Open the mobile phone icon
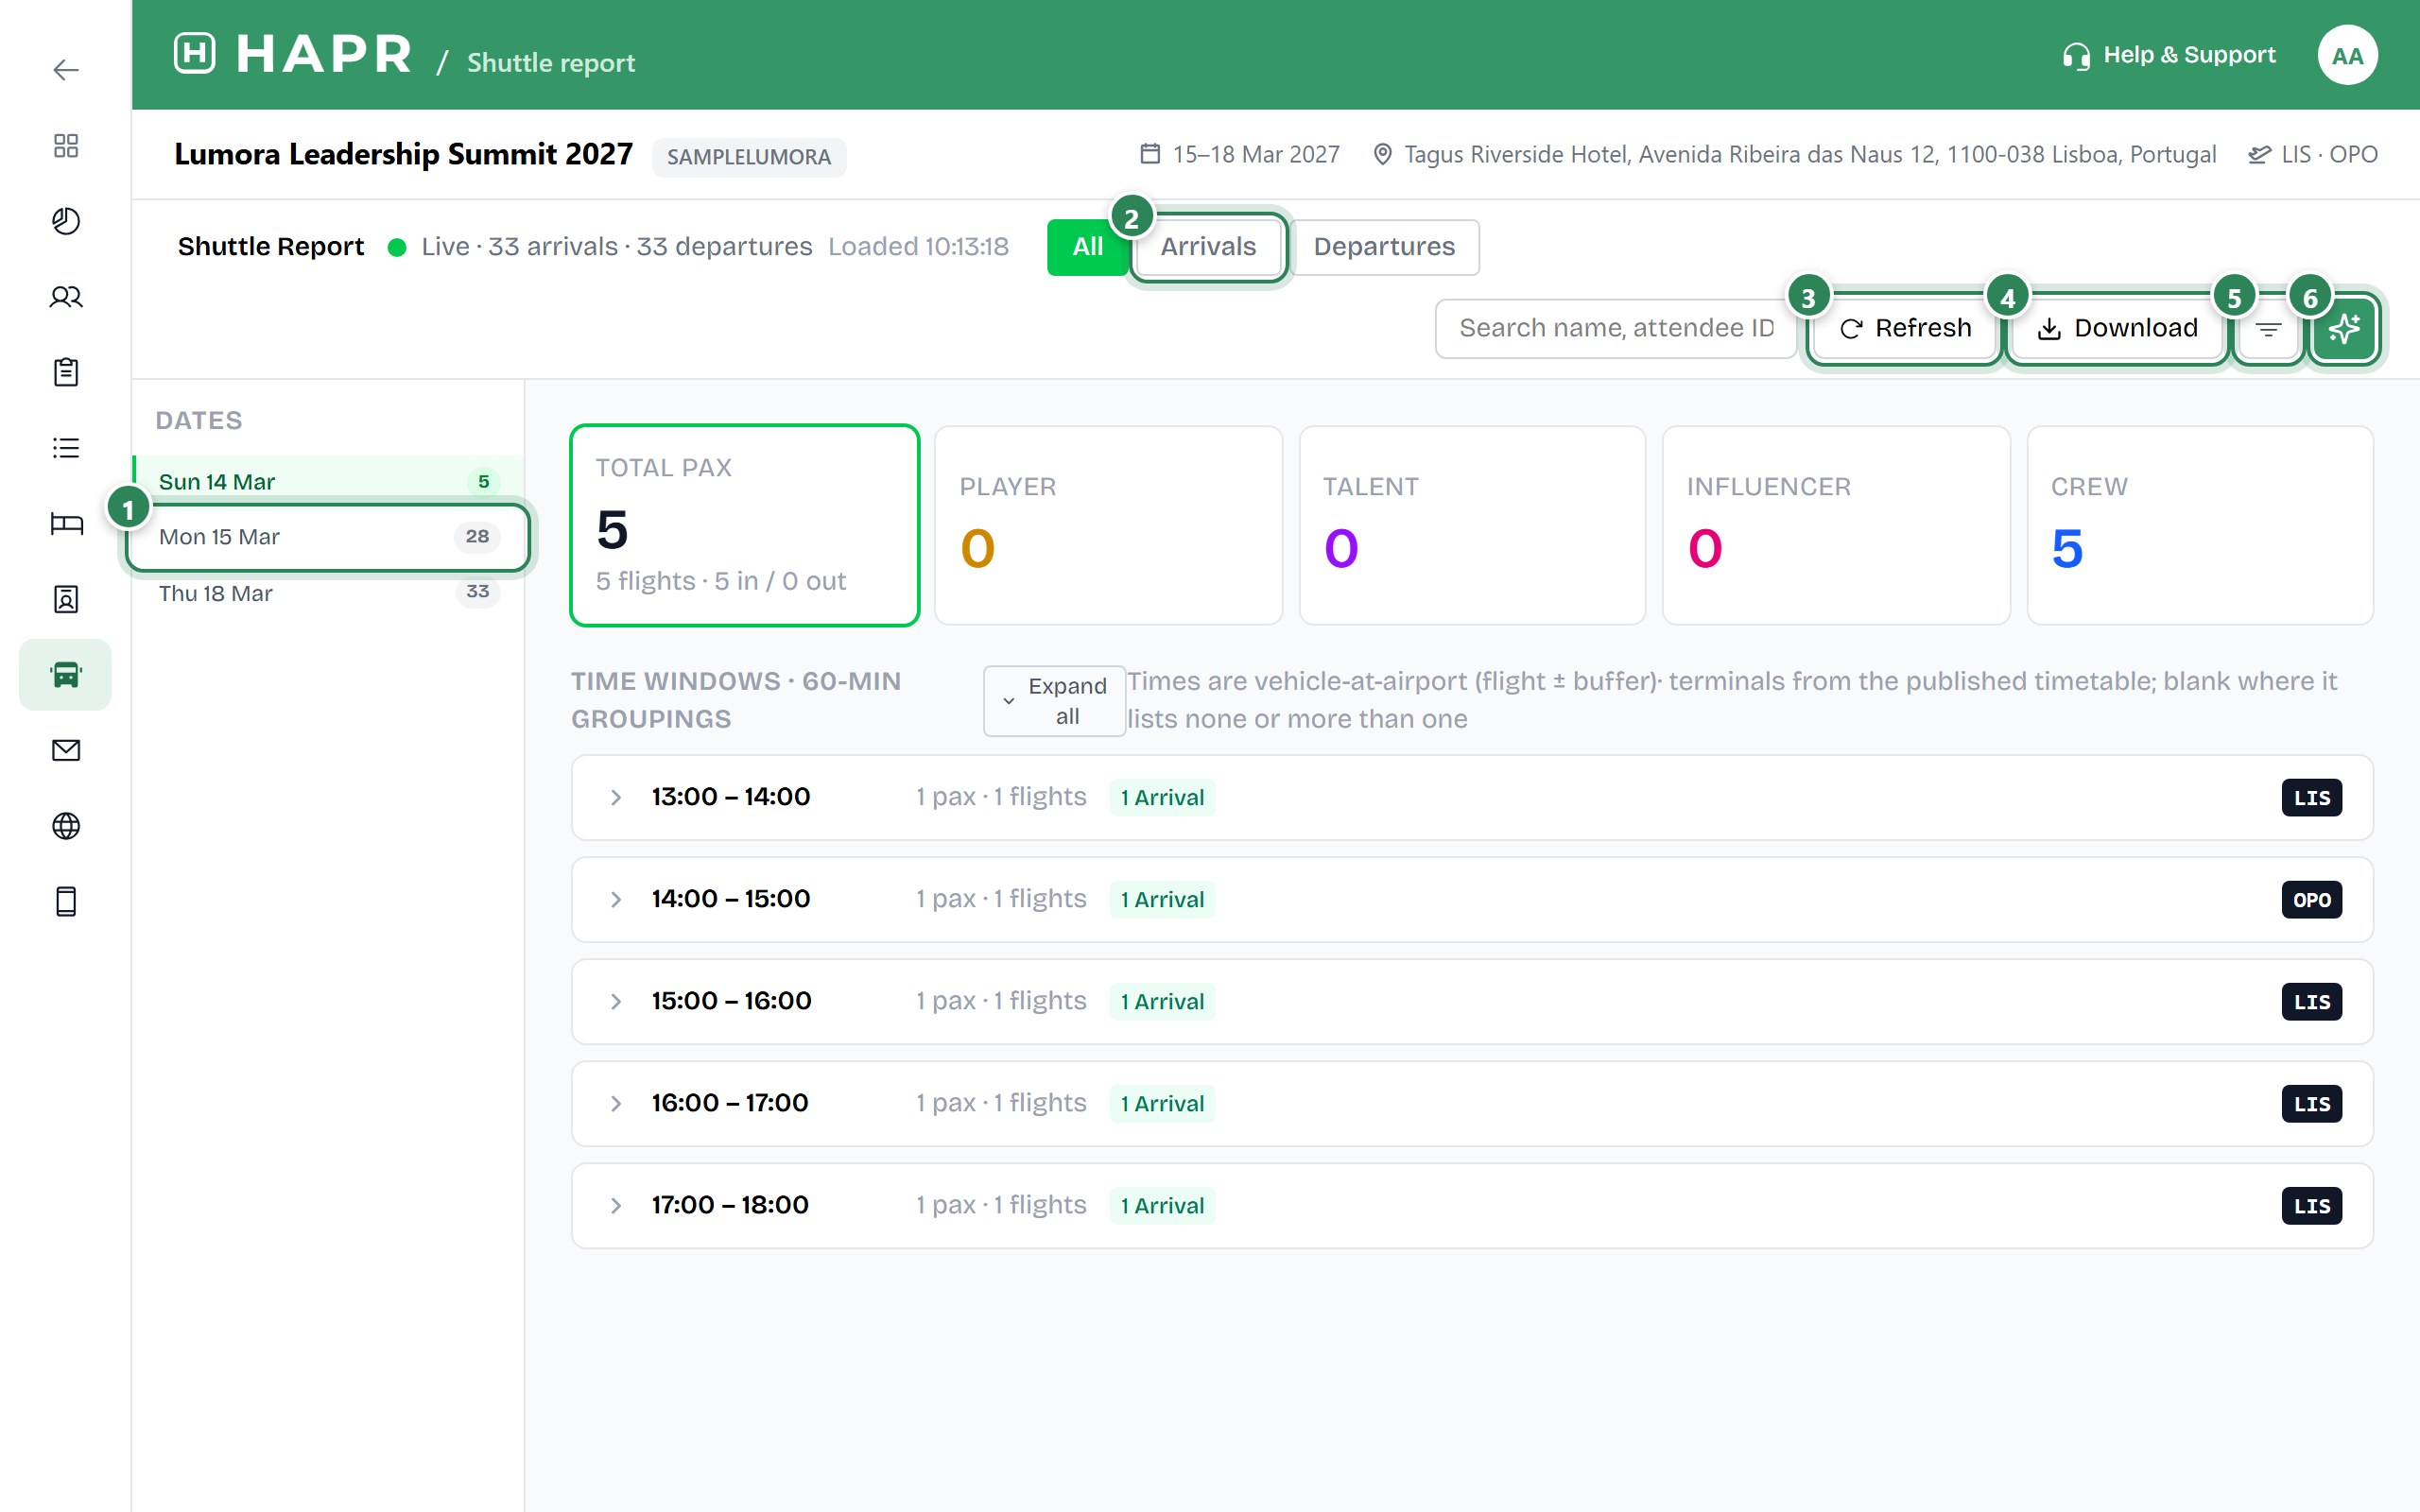The image size is (2420, 1512). click(x=66, y=902)
